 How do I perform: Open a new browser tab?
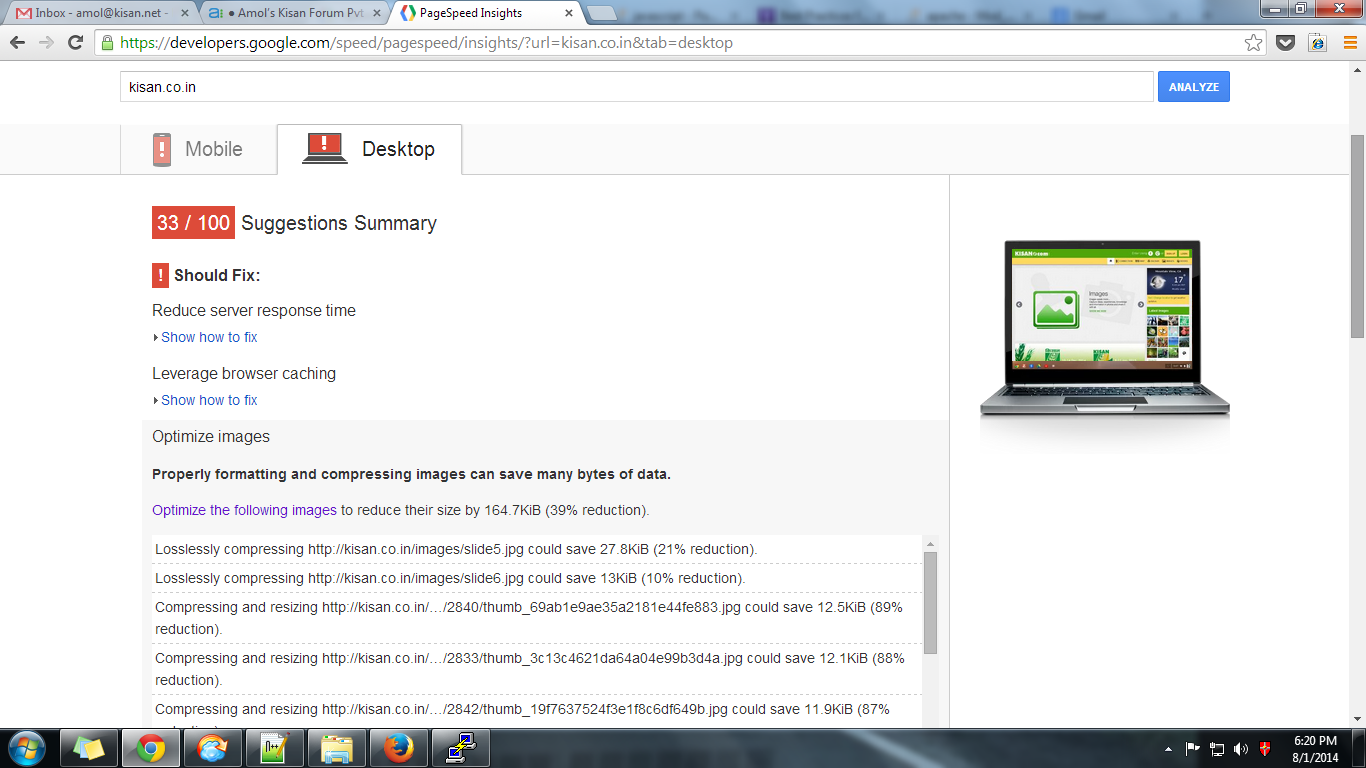(601, 14)
